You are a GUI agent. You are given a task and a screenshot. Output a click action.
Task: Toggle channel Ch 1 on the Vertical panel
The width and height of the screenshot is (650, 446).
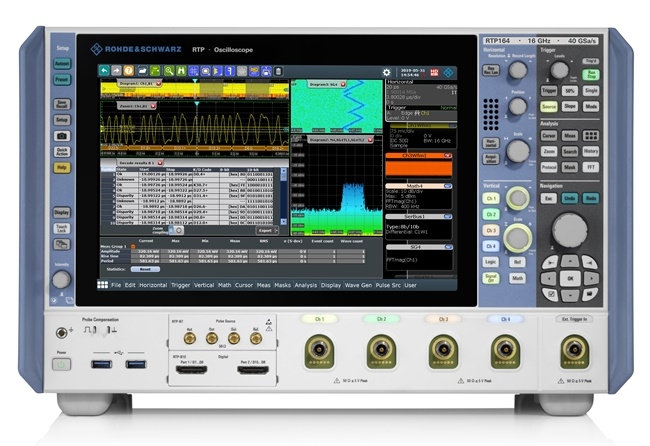[x=492, y=199]
